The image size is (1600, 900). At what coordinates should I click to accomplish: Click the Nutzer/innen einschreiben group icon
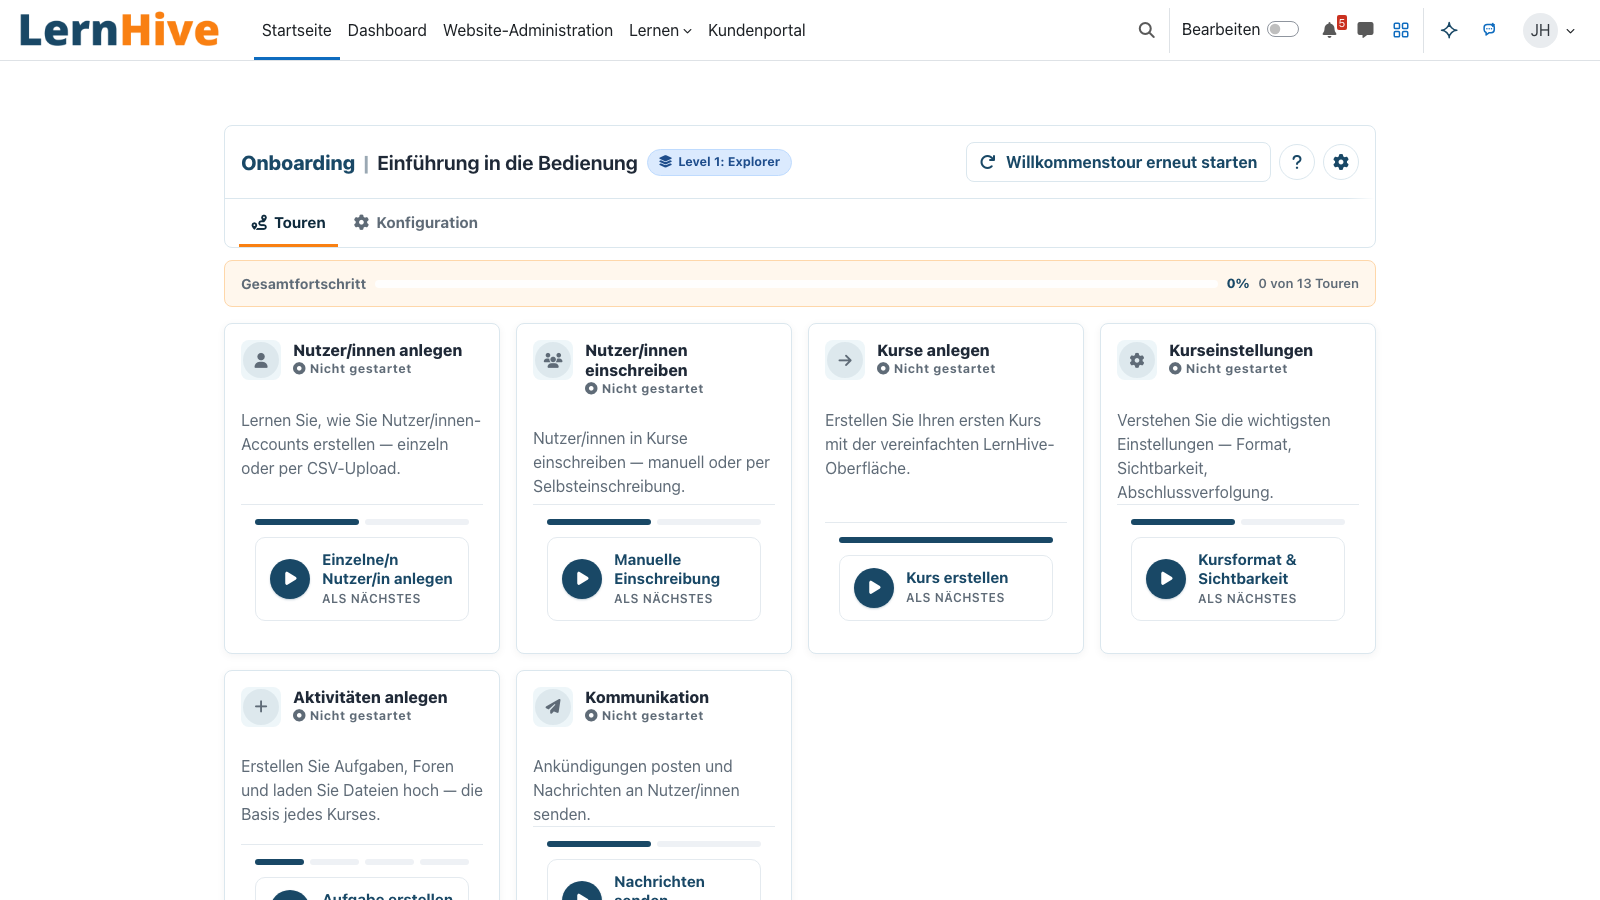pyautogui.click(x=553, y=360)
